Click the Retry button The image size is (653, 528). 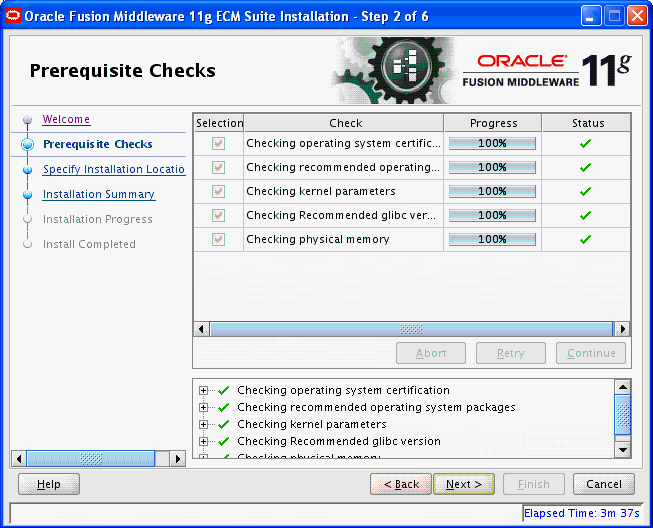511,353
